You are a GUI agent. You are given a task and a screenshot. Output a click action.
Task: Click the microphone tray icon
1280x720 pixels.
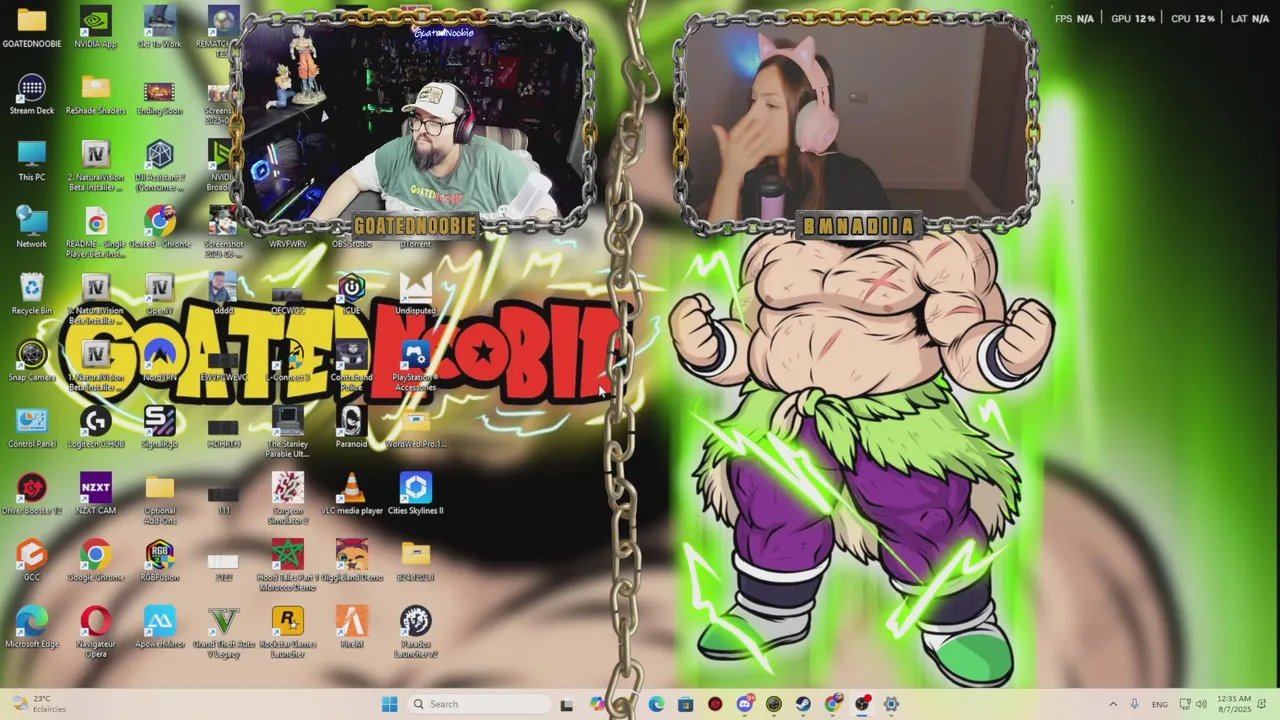(x=1134, y=704)
